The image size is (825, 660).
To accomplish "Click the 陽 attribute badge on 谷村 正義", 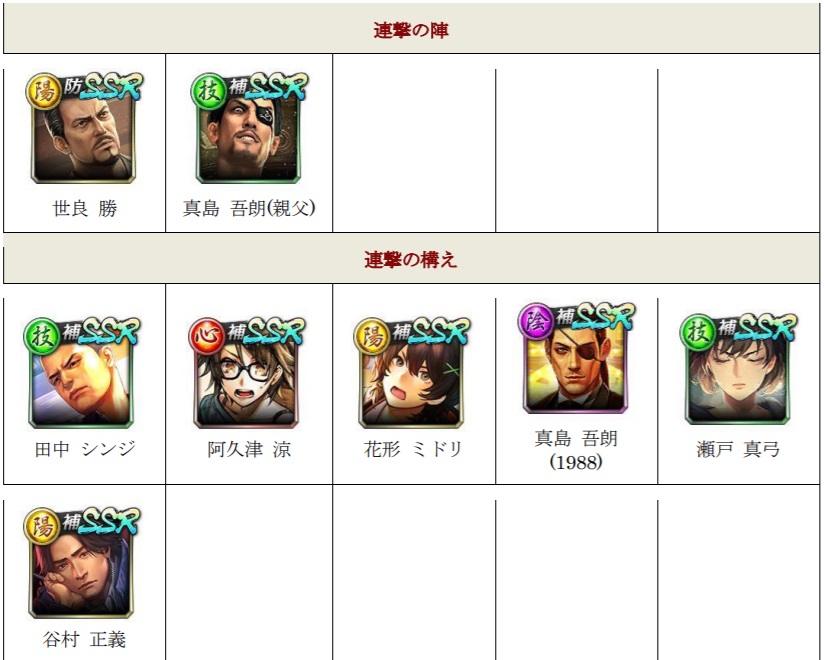I will coord(41,525).
